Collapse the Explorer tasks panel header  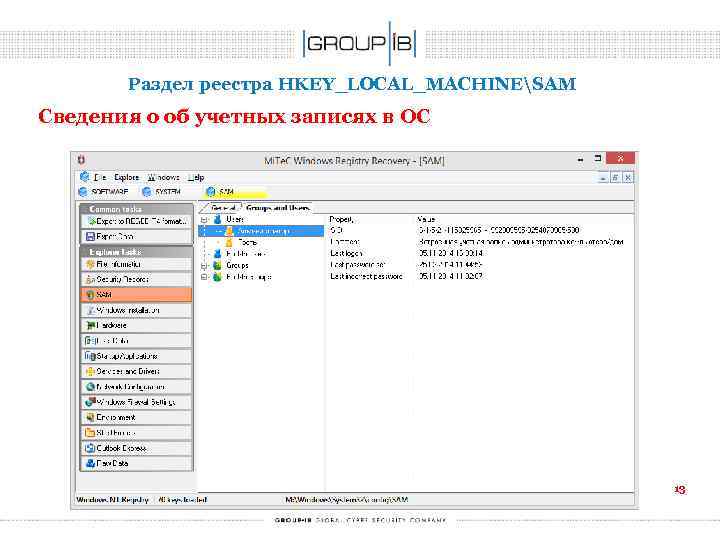(136, 252)
